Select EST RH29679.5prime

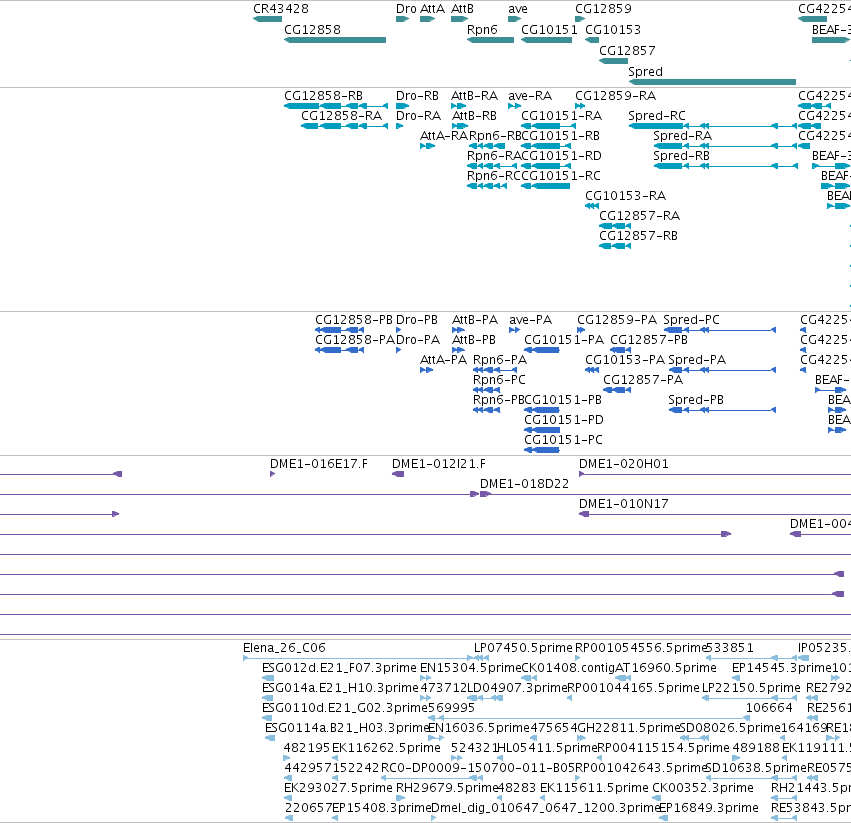point(447,788)
